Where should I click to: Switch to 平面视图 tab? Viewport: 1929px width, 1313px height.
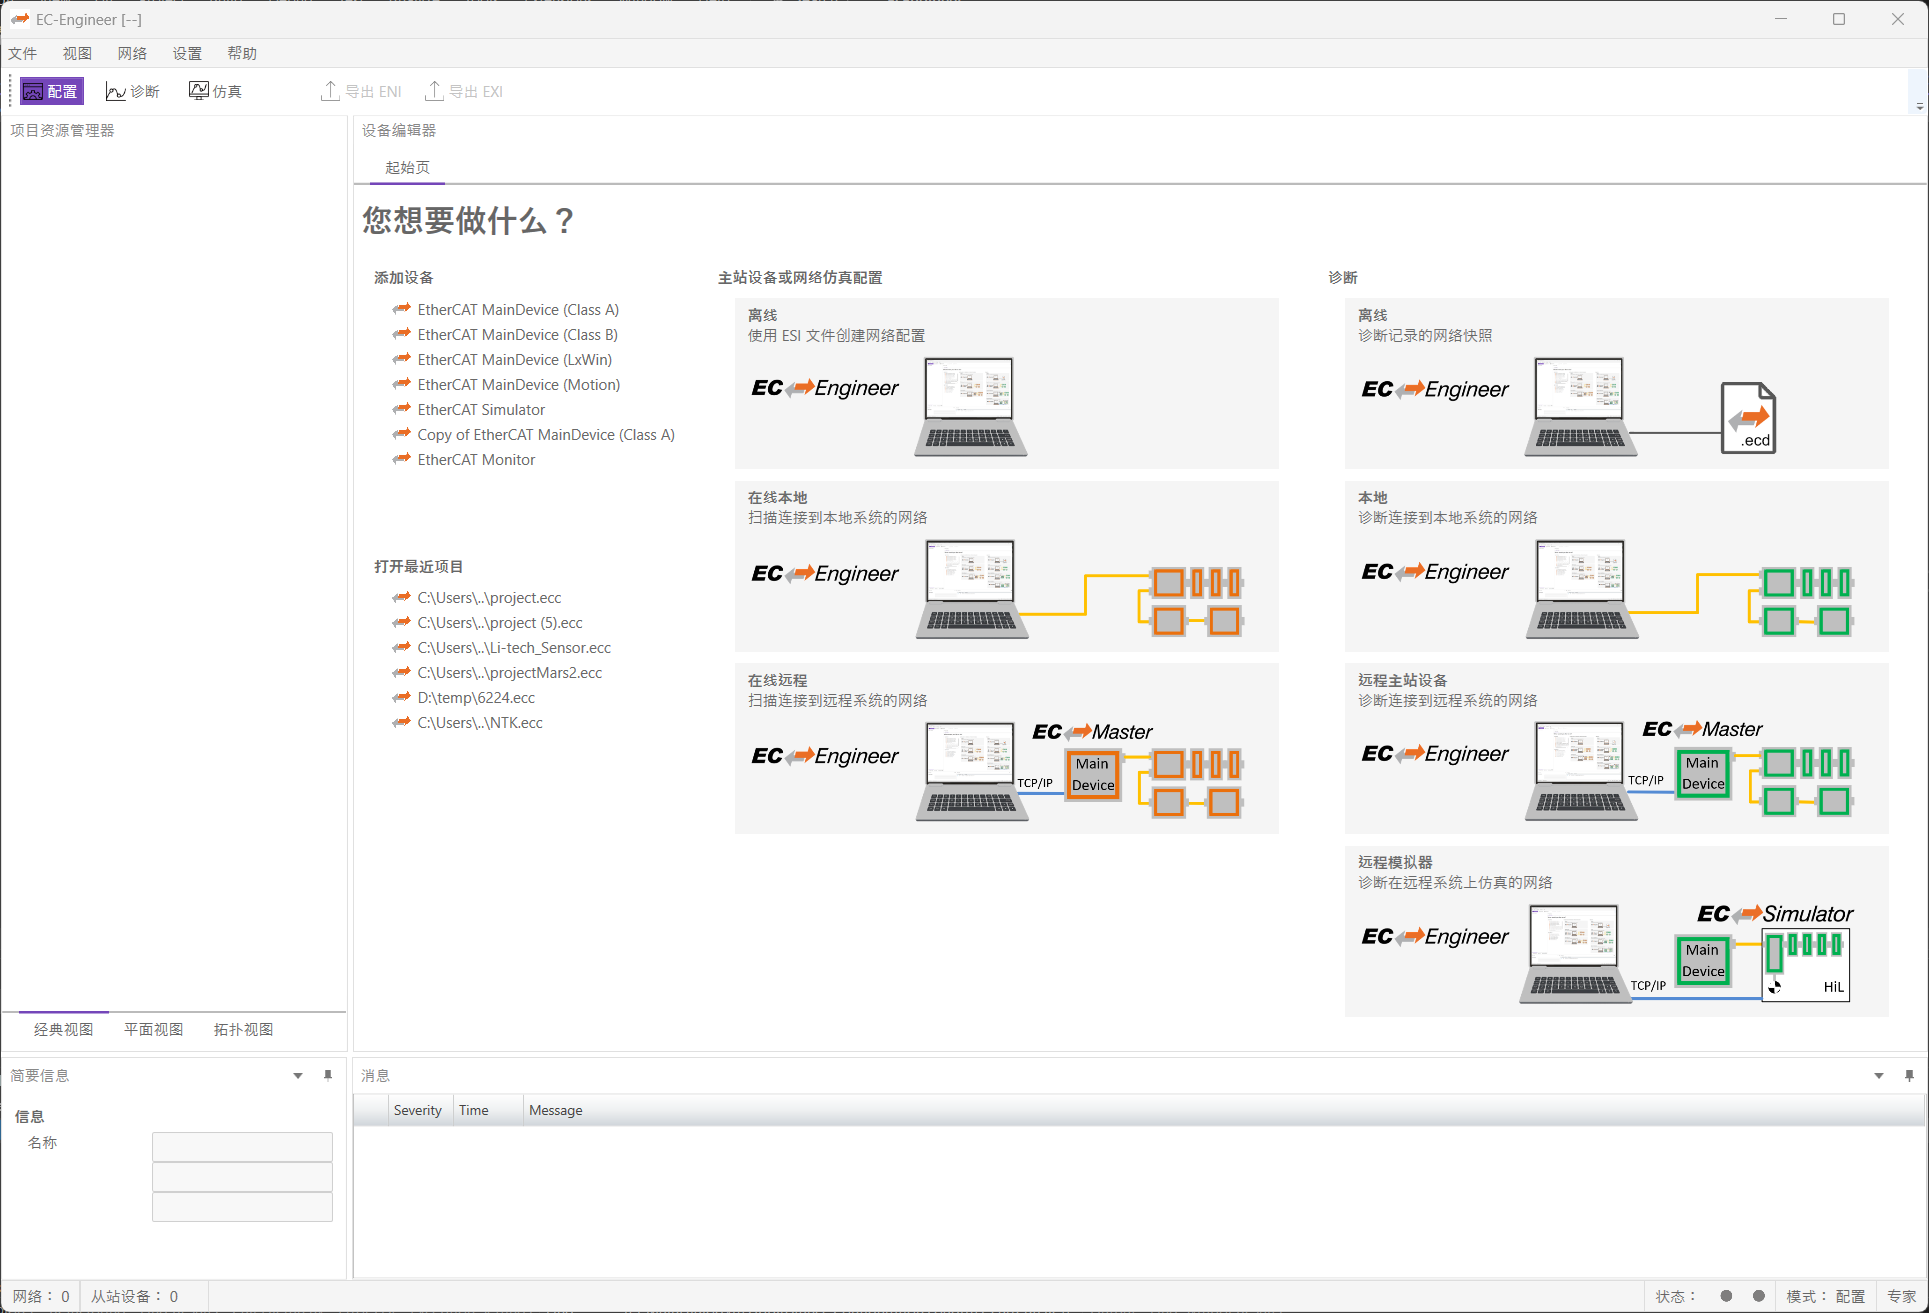pyautogui.click(x=153, y=1029)
